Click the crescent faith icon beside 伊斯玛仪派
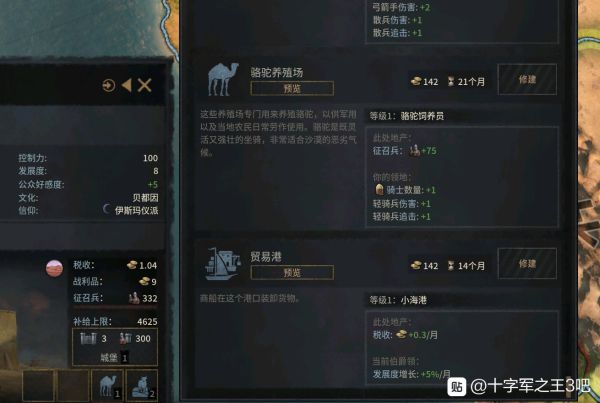Image resolution: width=600 pixels, height=403 pixels. pyautogui.click(x=106, y=209)
